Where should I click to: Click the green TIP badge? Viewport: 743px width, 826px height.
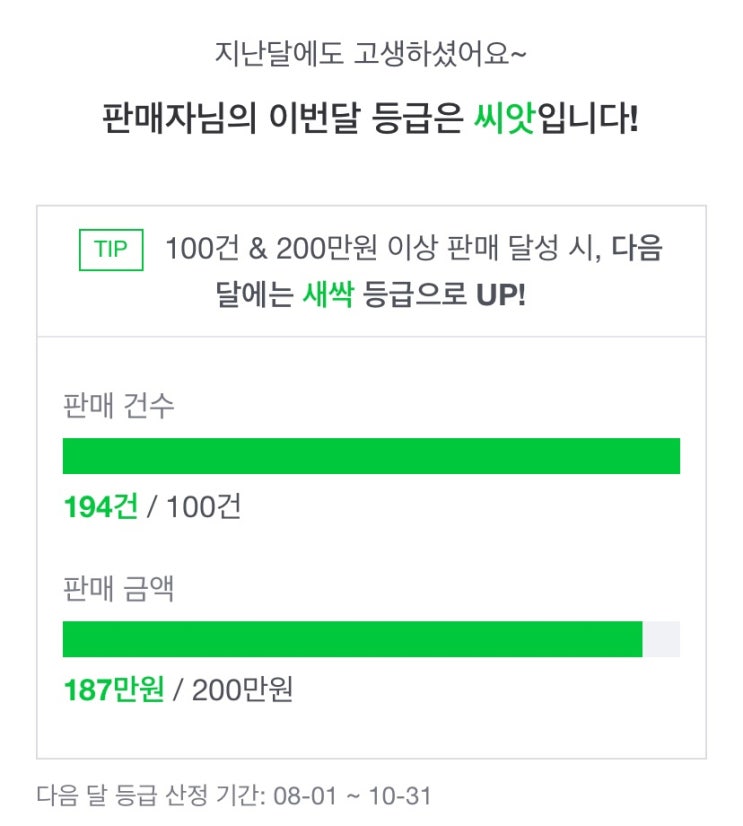pyautogui.click(x=111, y=250)
